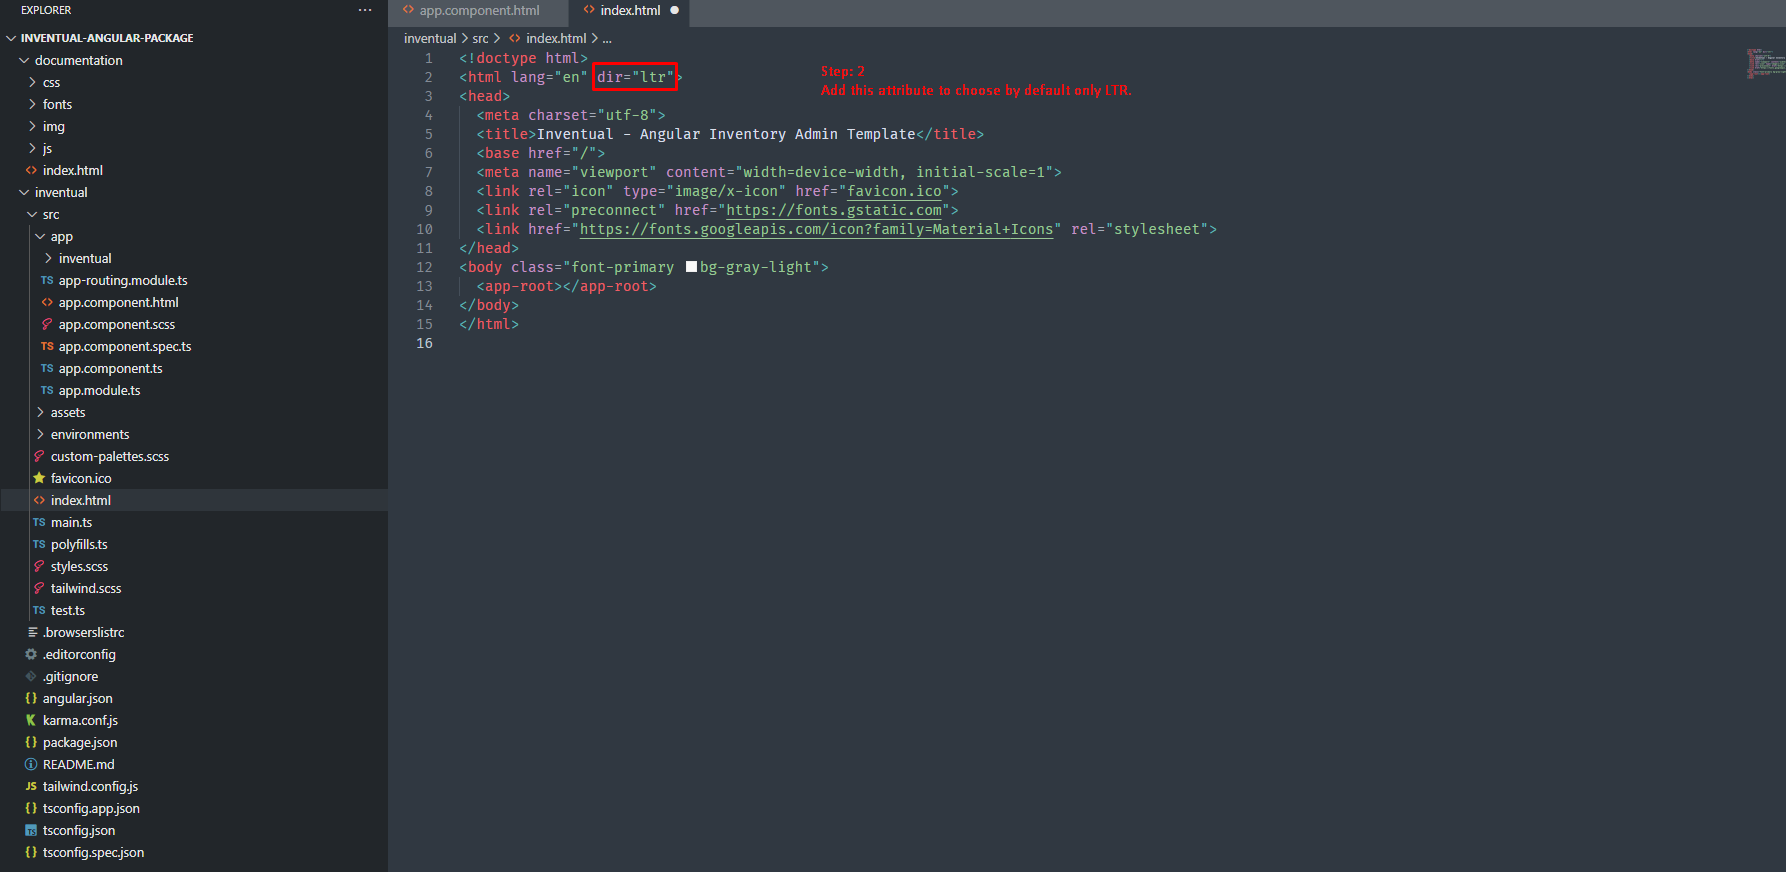Click inventual breadcrumb segment
Screen dimensions: 1786x872
[x=430, y=38]
